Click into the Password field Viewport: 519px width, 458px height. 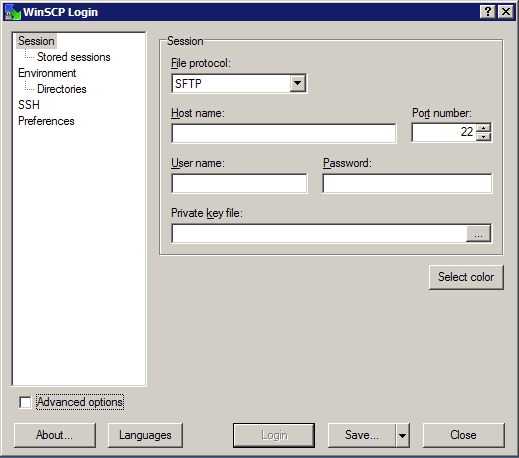coord(407,183)
